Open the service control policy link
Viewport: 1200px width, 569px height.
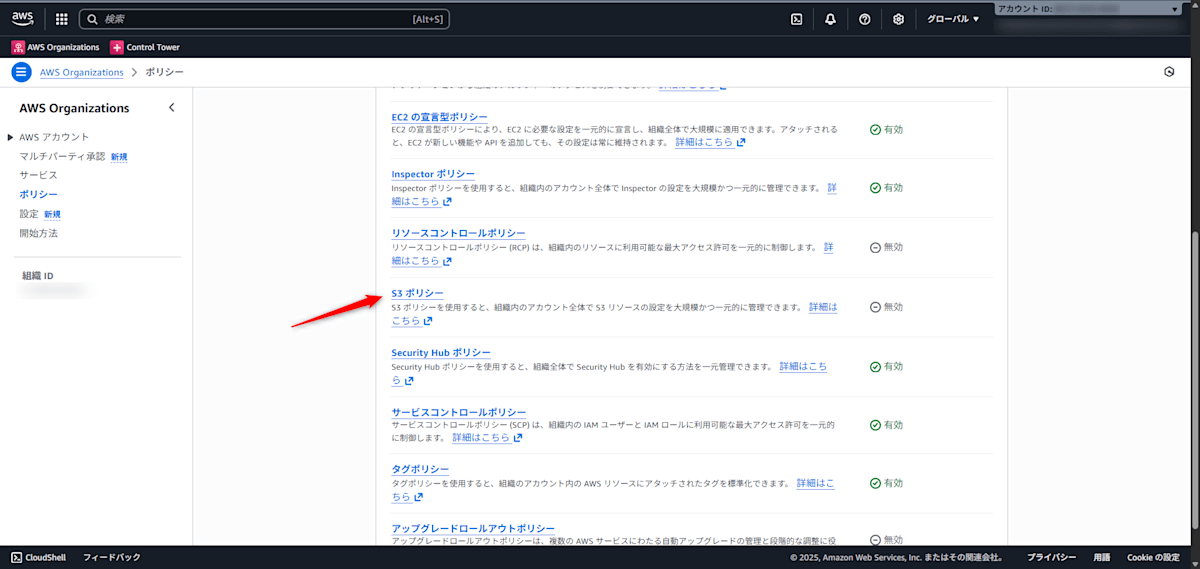click(x=458, y=412)
